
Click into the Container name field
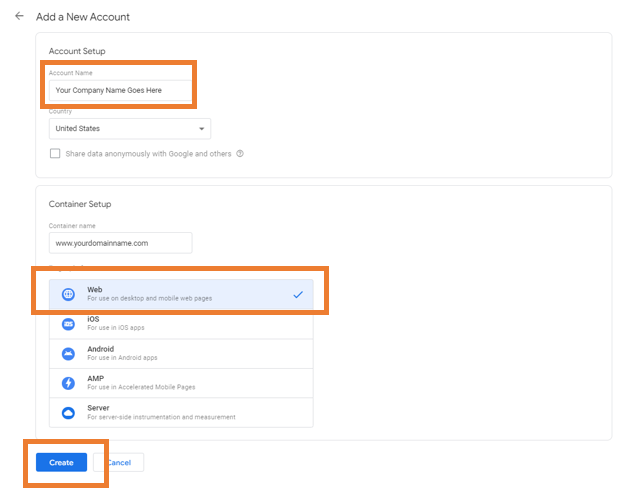click(119, 243)
